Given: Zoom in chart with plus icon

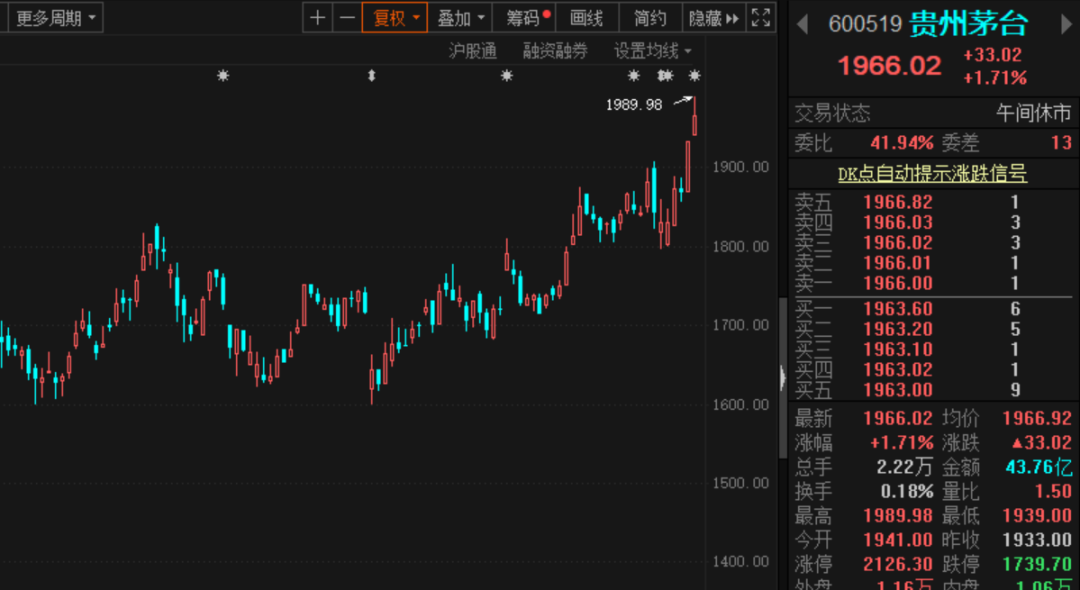Looking at the screenshot, I should pos(318,17).
